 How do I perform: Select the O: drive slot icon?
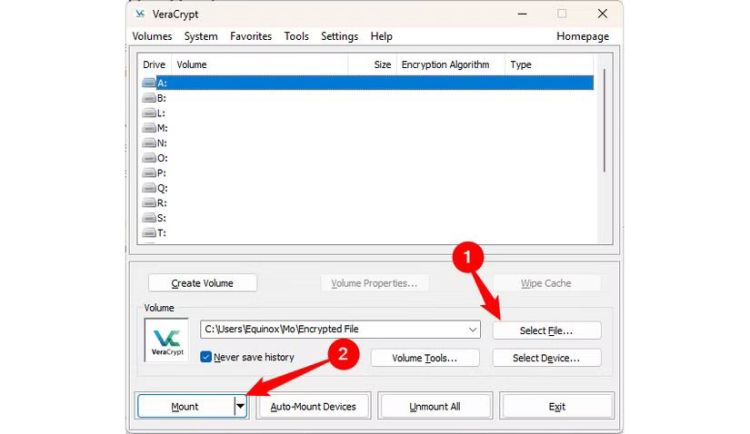[x=149, y=158]
